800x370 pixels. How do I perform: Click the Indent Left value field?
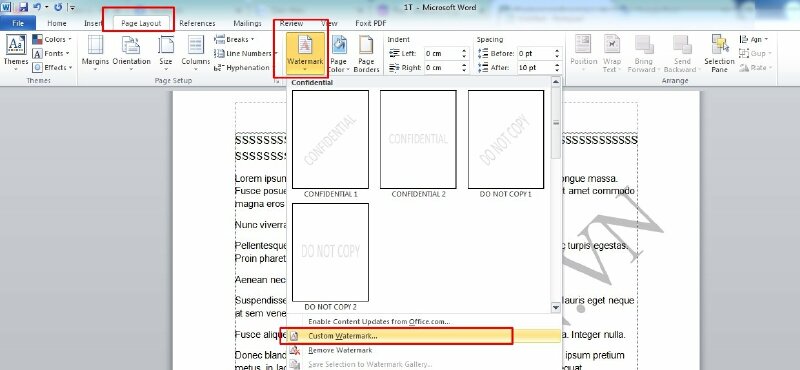(x=443, y=53)
